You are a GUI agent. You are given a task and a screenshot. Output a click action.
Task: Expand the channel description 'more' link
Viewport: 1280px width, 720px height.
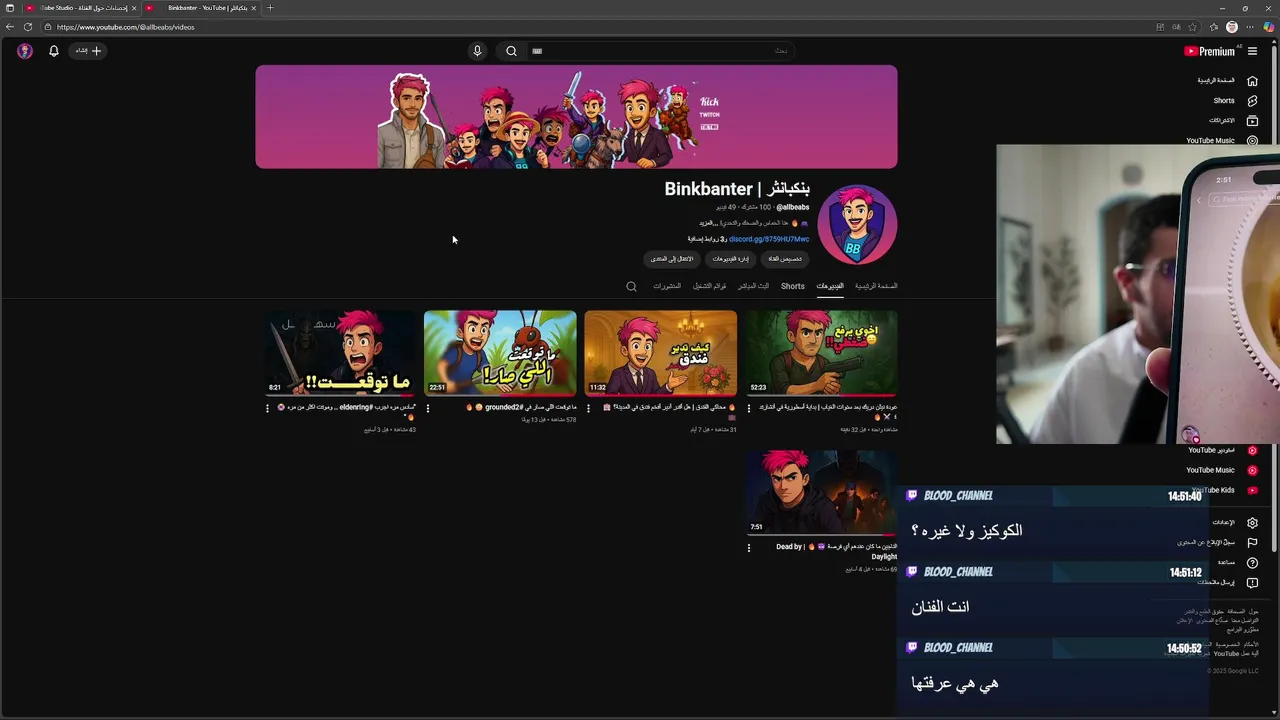707,223
